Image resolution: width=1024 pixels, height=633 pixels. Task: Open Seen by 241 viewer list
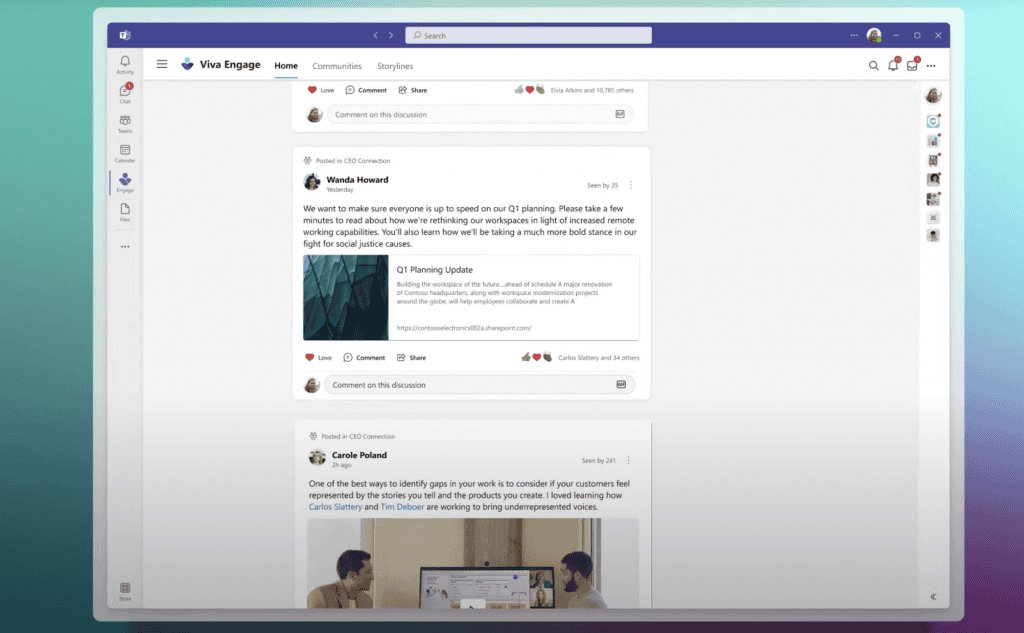pyautogui.click(x=598, y=461)
